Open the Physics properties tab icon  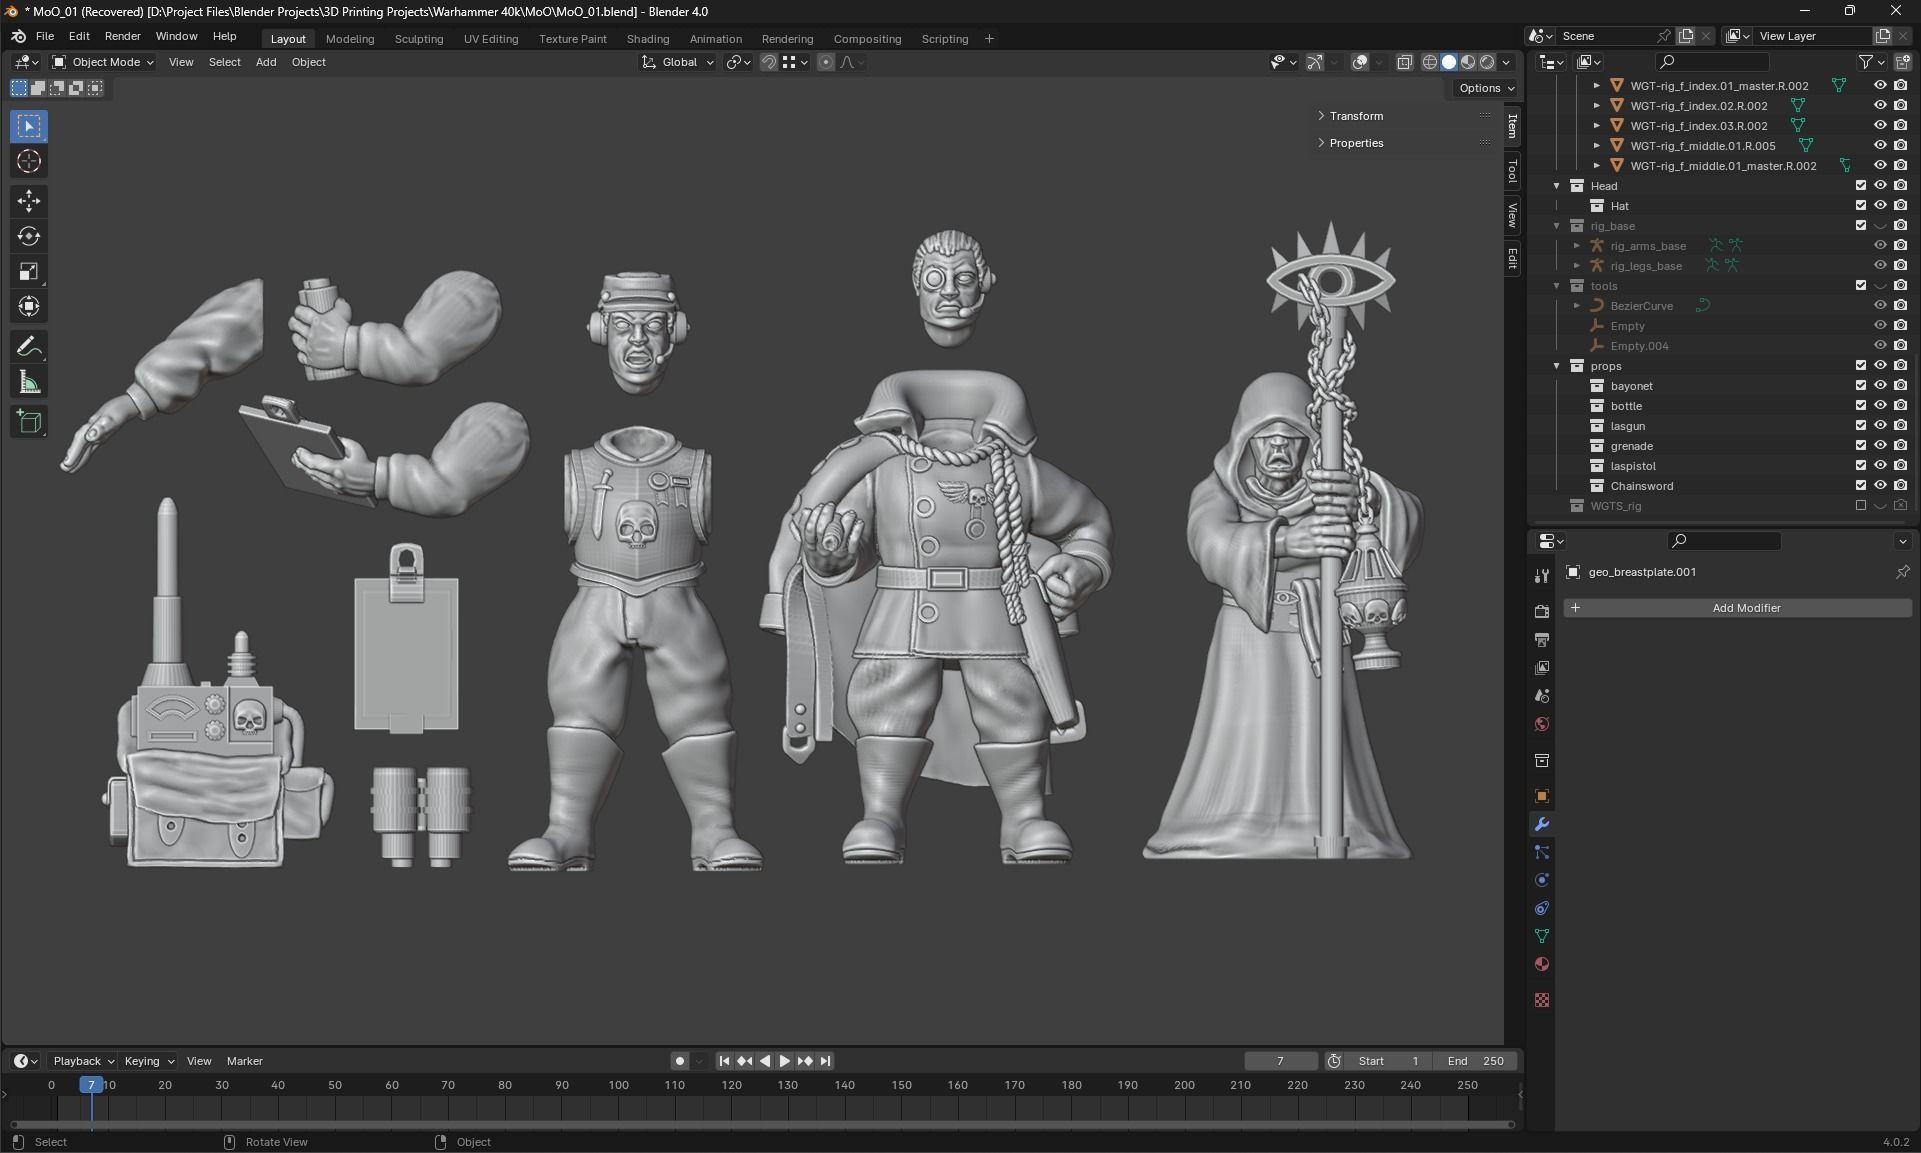(x=1541, y=880)
